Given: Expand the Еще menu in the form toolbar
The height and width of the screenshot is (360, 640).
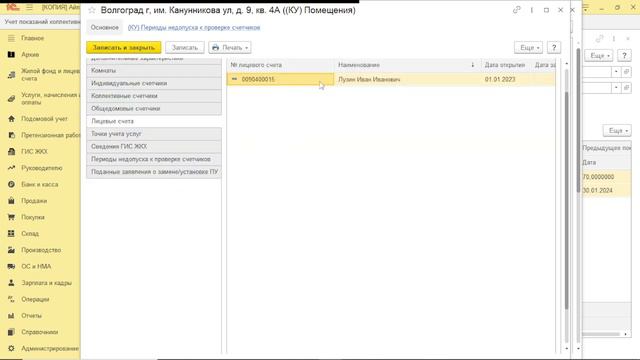Looking at the screenshot, I should click(x=529, y=48).
